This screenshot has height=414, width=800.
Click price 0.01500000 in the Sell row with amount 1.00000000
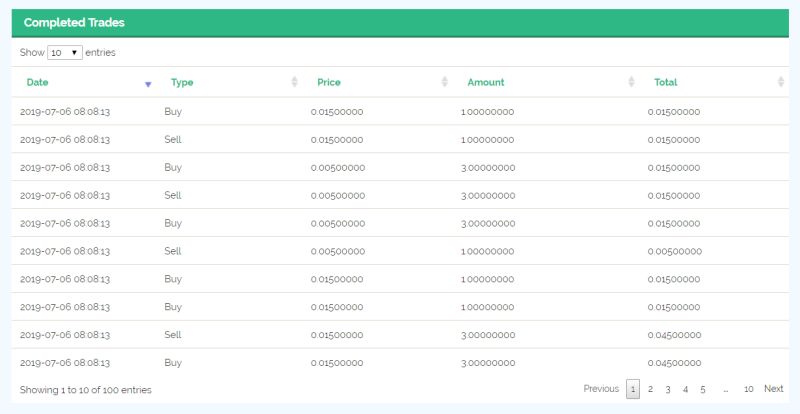337,139
